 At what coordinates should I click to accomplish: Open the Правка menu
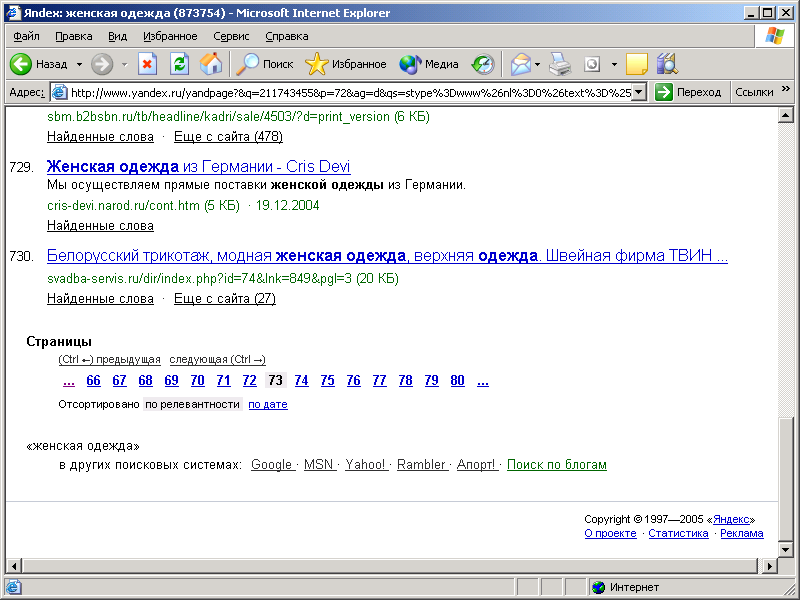coord(73,36)
